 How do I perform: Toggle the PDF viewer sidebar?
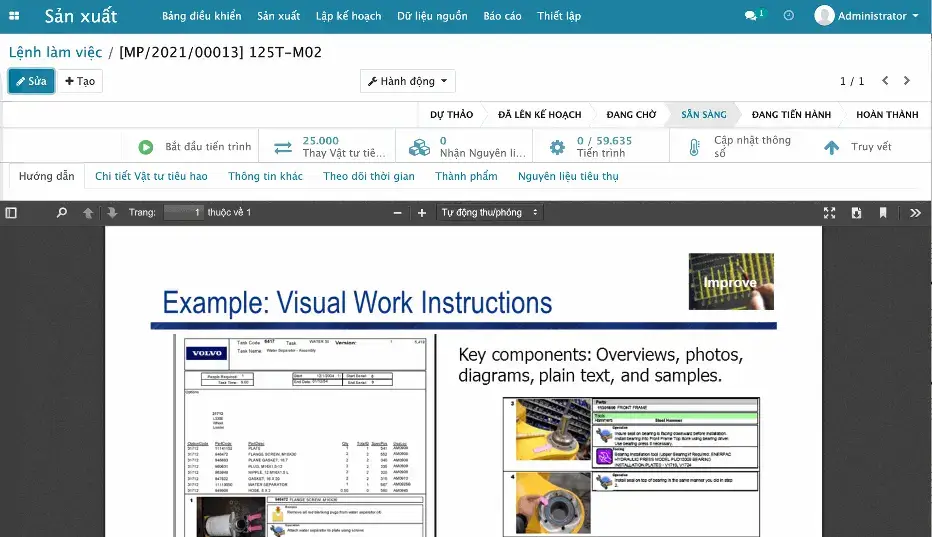pos(11,213)
